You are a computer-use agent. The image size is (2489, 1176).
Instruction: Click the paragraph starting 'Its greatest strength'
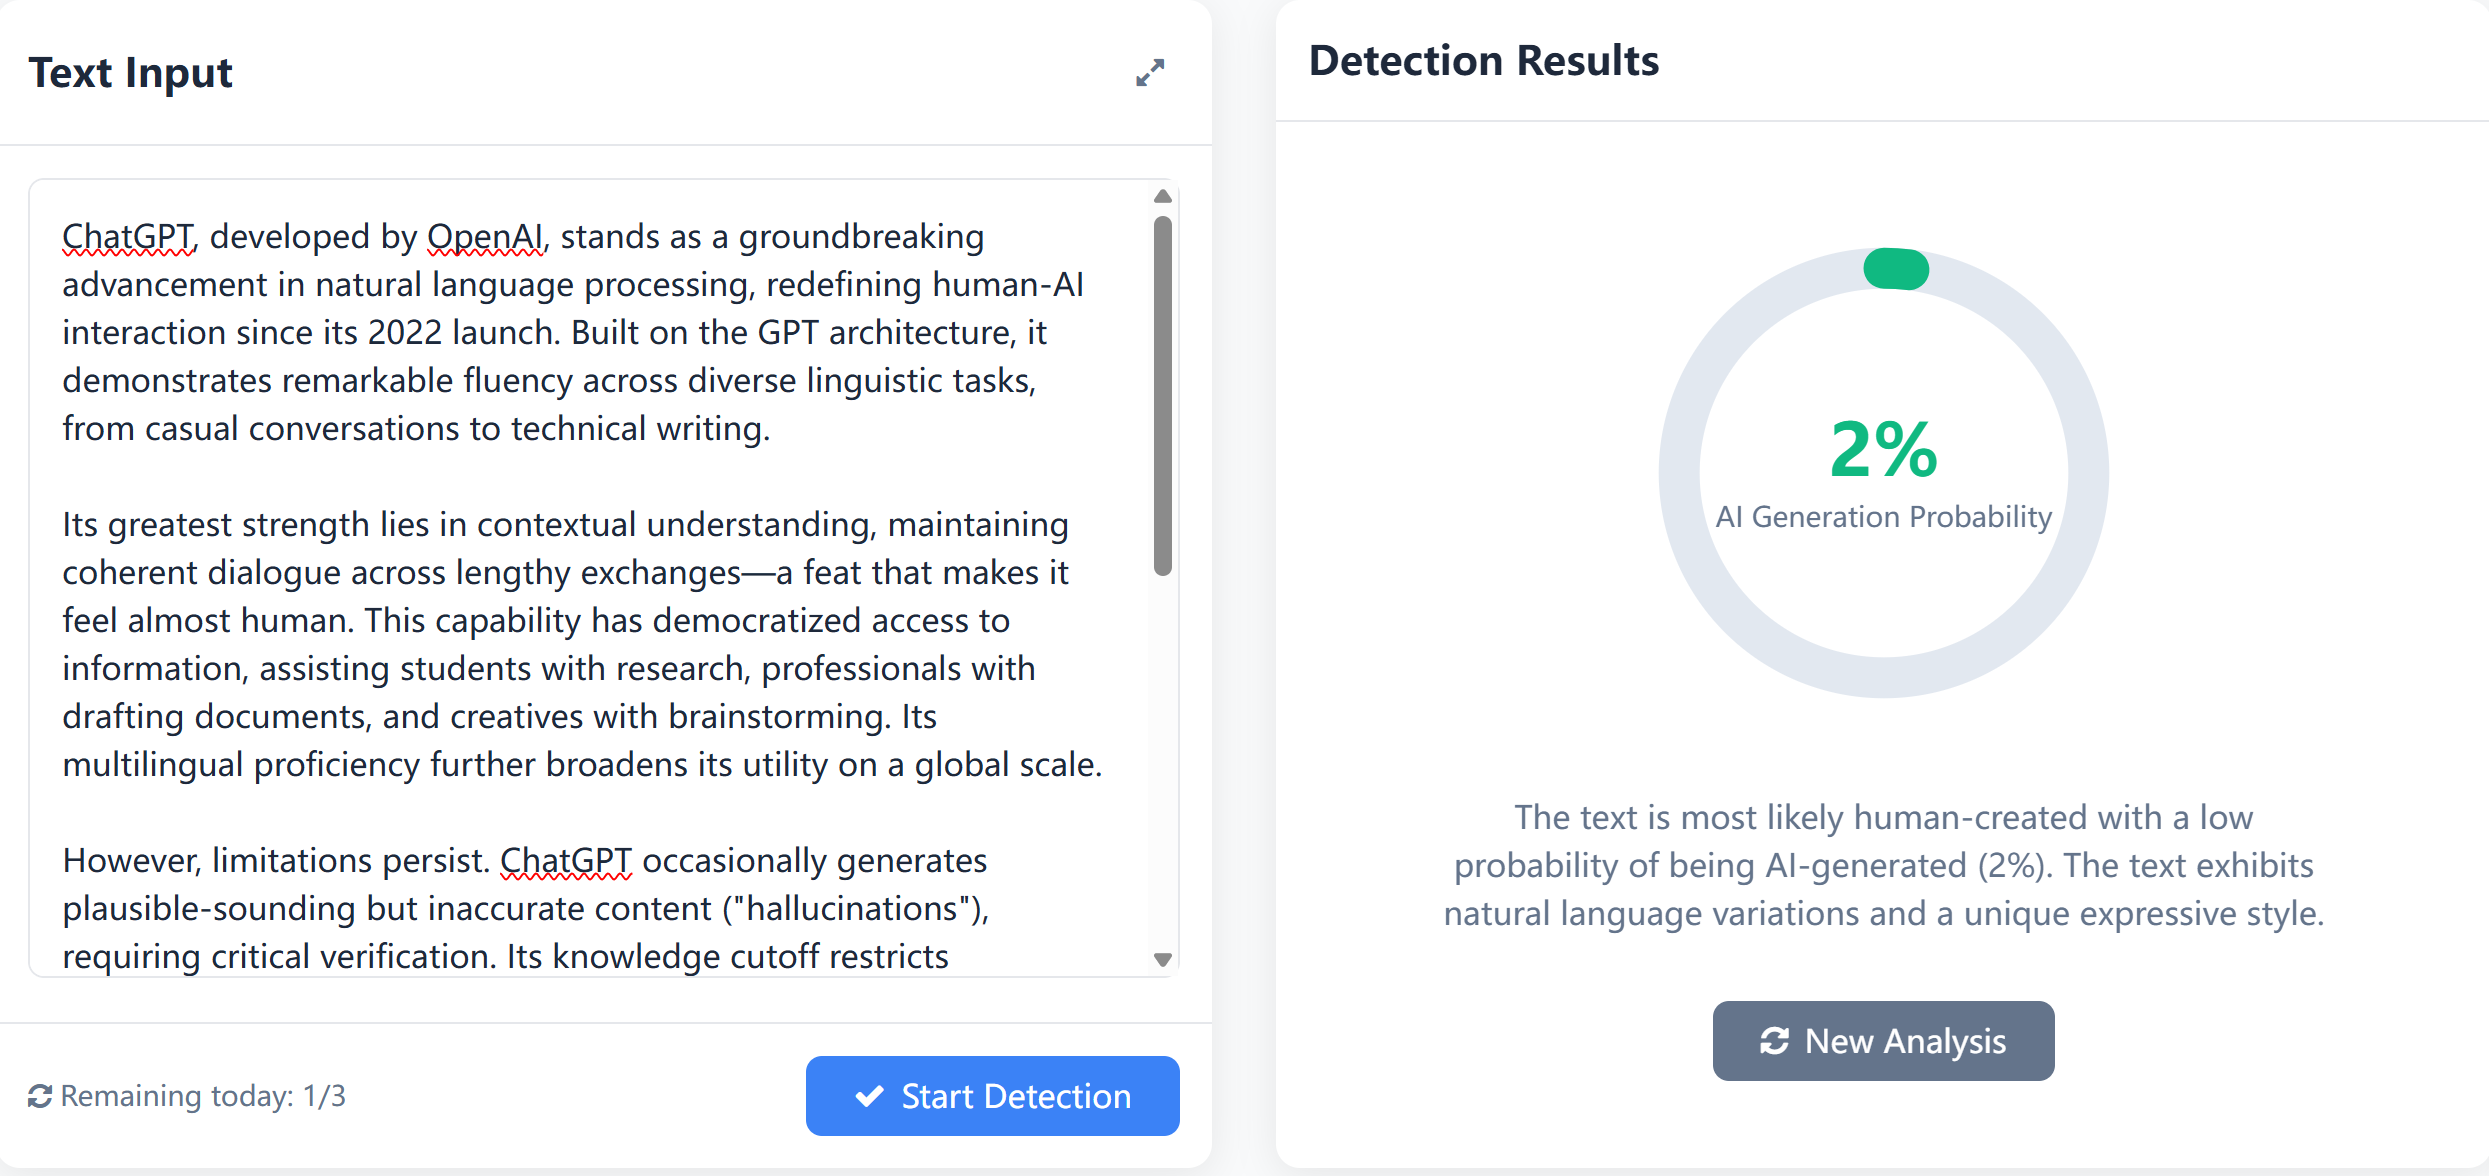582,644
